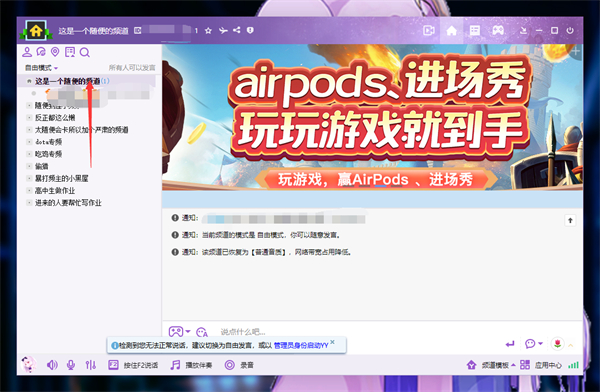Toggle the microphone icon
Image resolution: width=600 pixels, height=392 pixels.
click(x=71, y=365)
